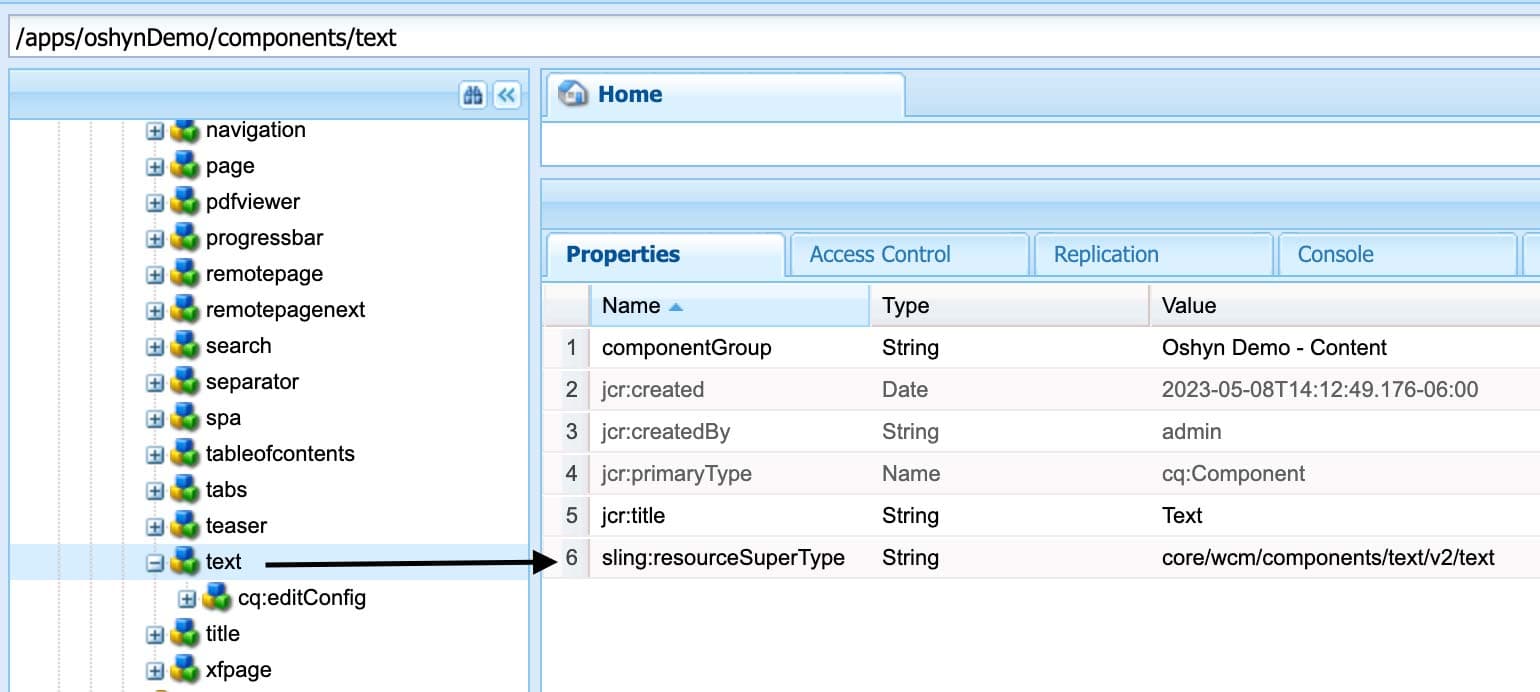The width and height of the screenshot is (1540, 692).
Task: Click the teaser node component icon
Action: pos(184,526)
